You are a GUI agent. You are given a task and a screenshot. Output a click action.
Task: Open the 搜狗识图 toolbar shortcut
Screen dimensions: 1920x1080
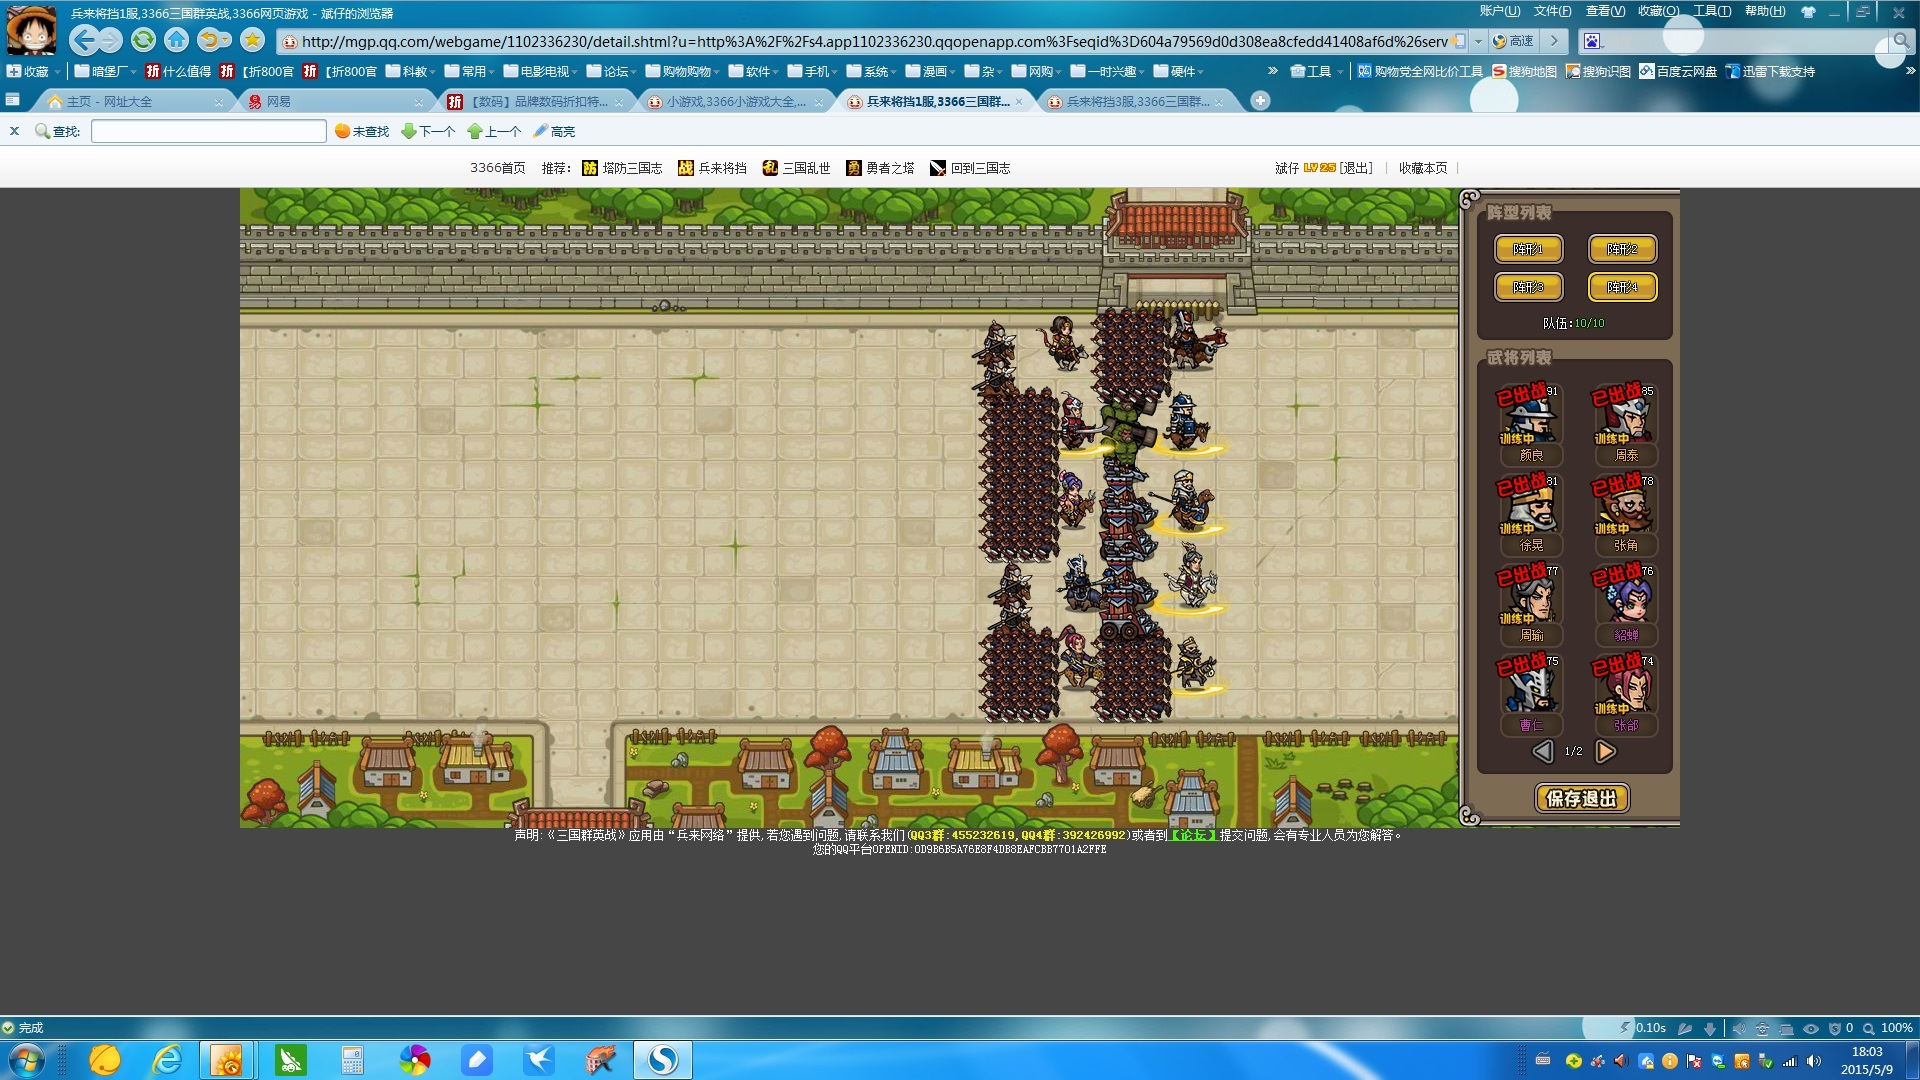1598,71
